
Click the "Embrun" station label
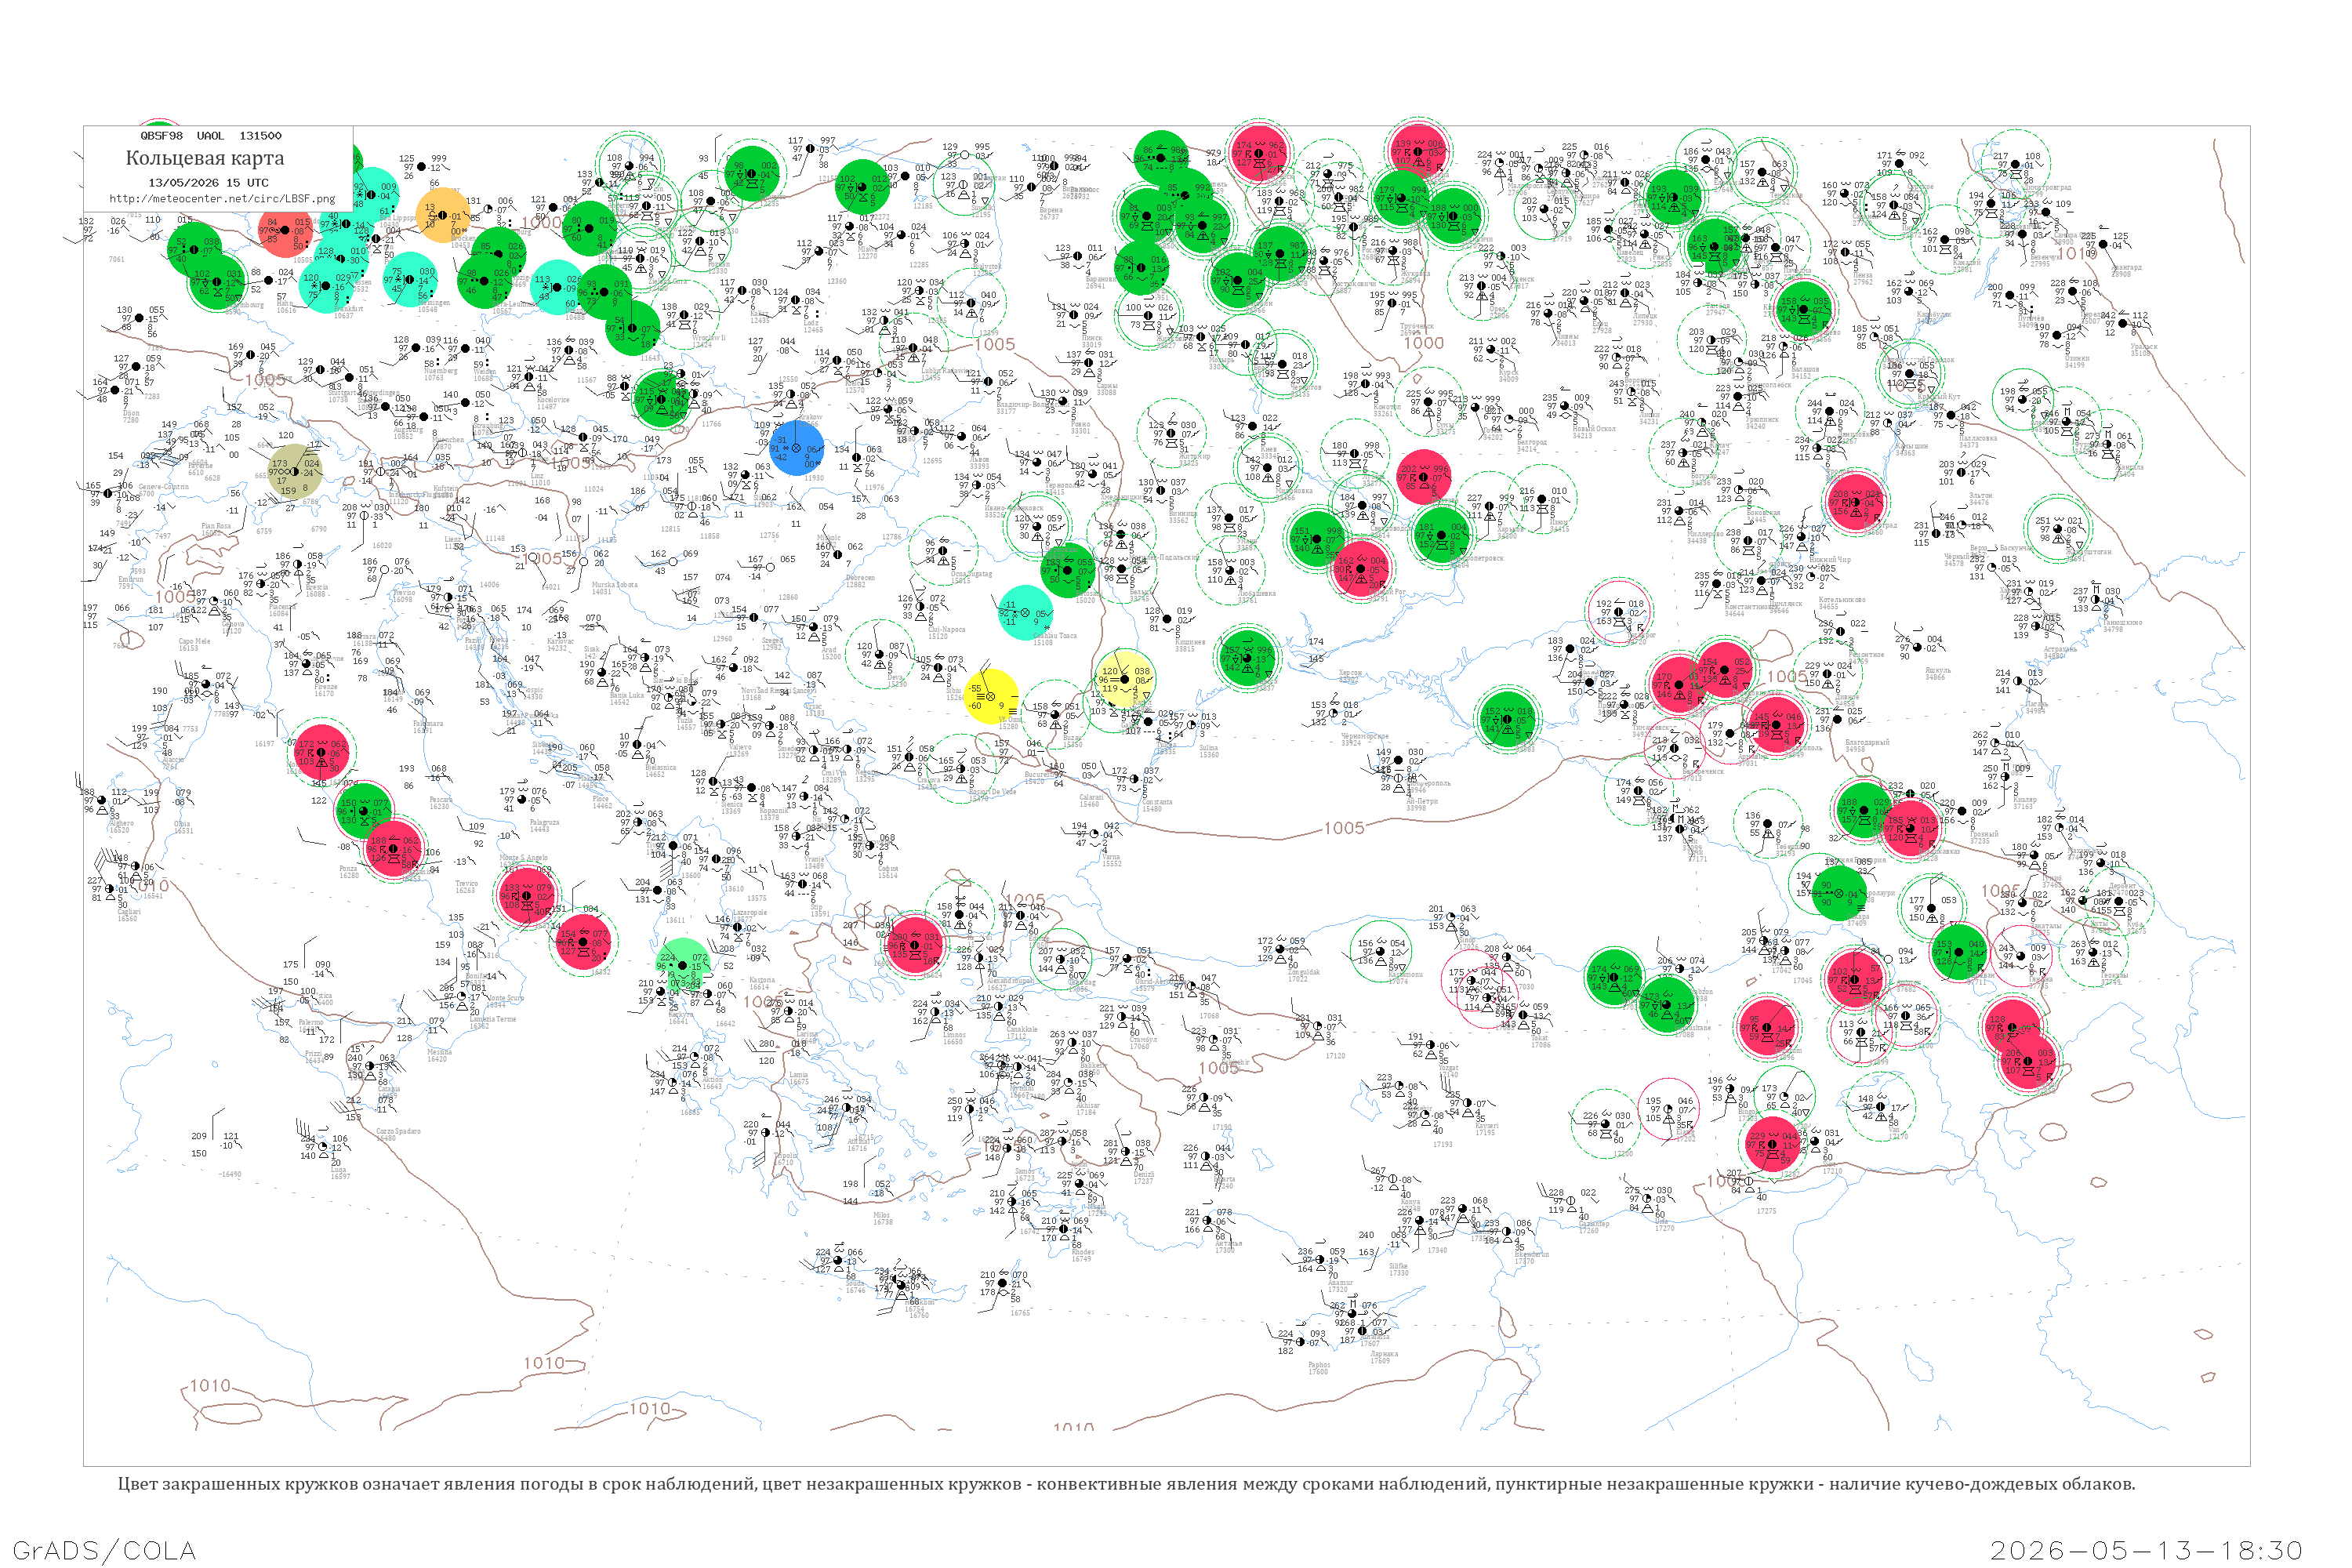coord(131,579)
